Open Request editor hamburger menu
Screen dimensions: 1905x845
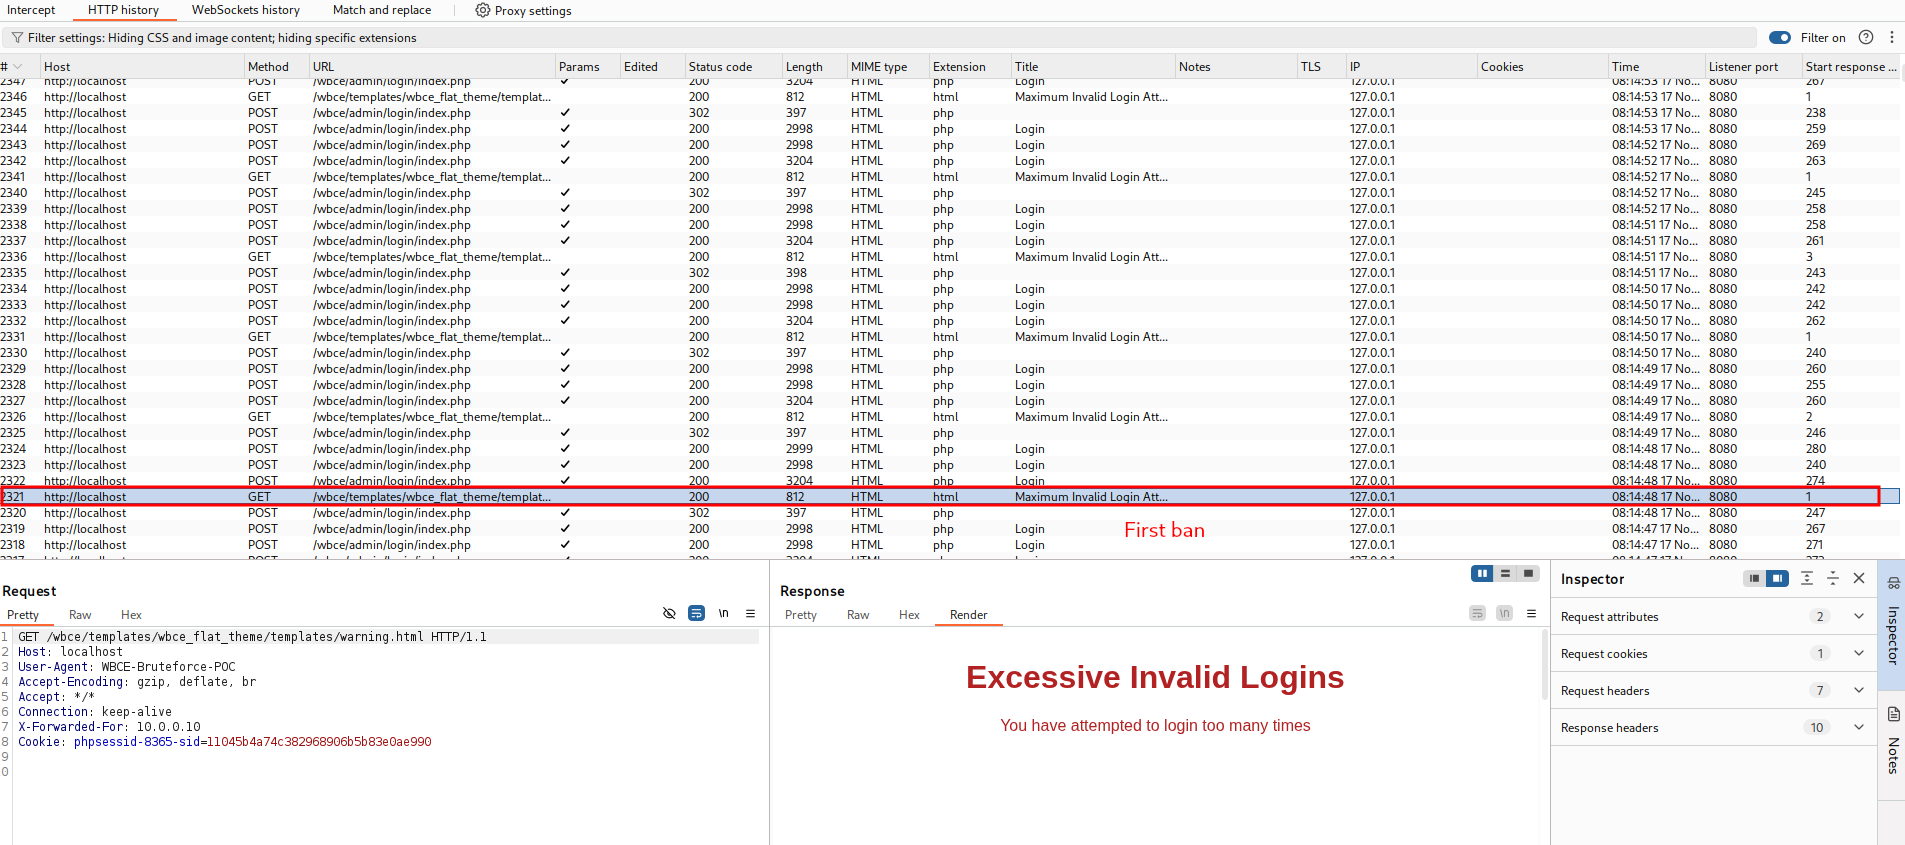[750, 613]
